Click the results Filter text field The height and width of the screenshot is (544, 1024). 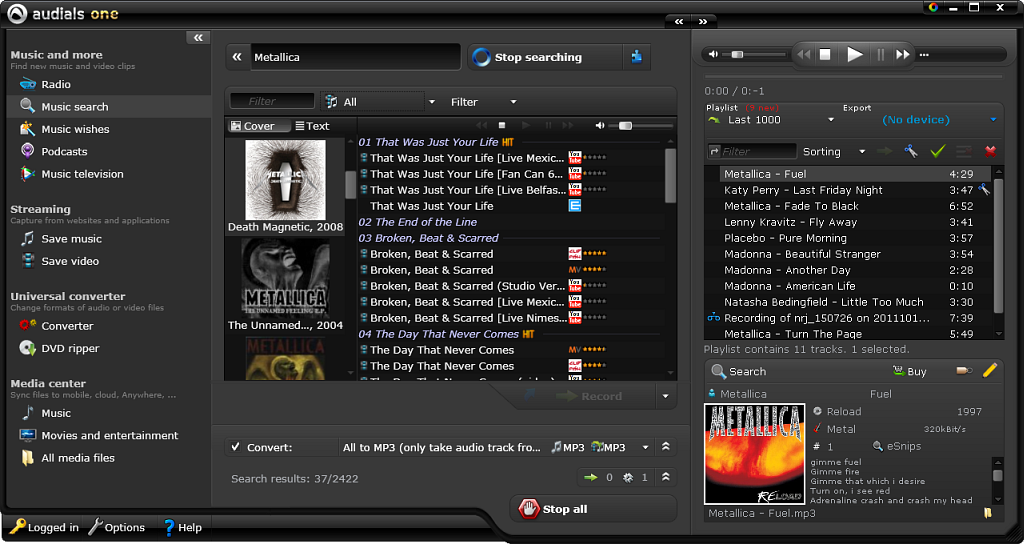(x=272, y=101)
